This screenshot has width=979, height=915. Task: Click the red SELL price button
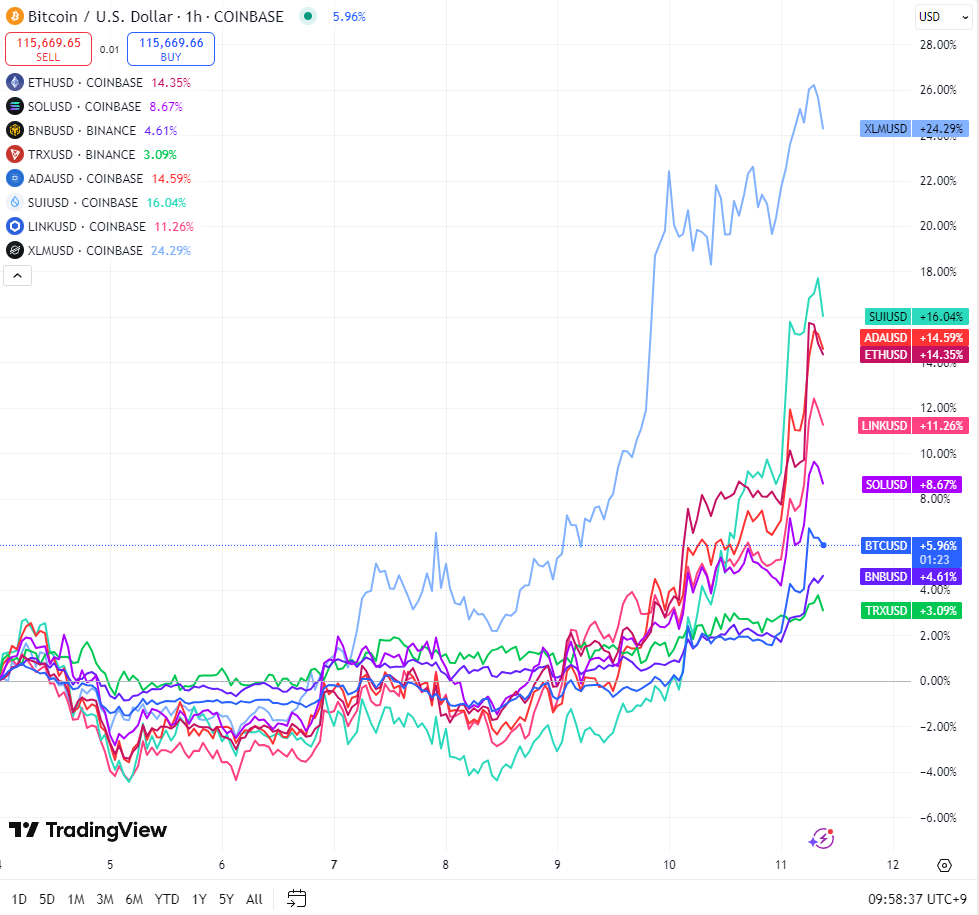pyautogui.click(x=49, y=49)
